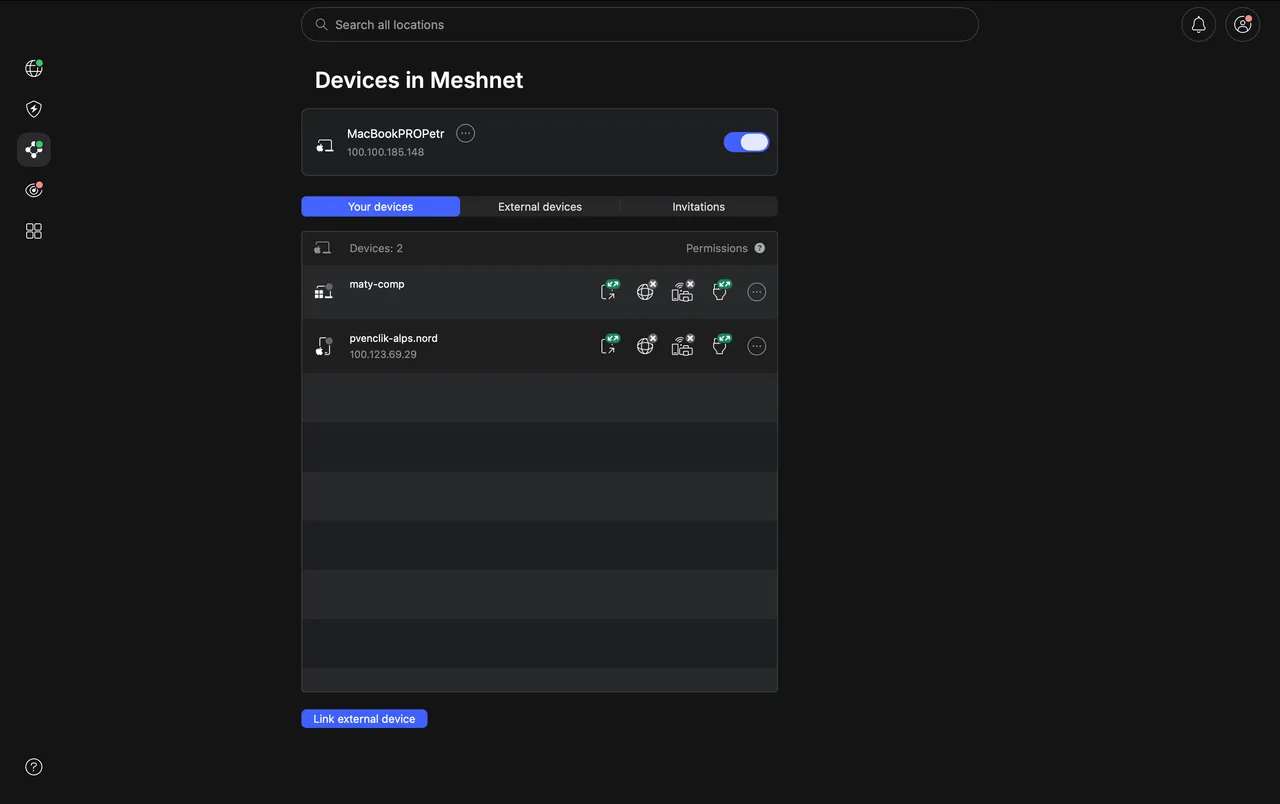Select the Meshnet icon in sidebar

pyautogui.click(x=34, y=150)
